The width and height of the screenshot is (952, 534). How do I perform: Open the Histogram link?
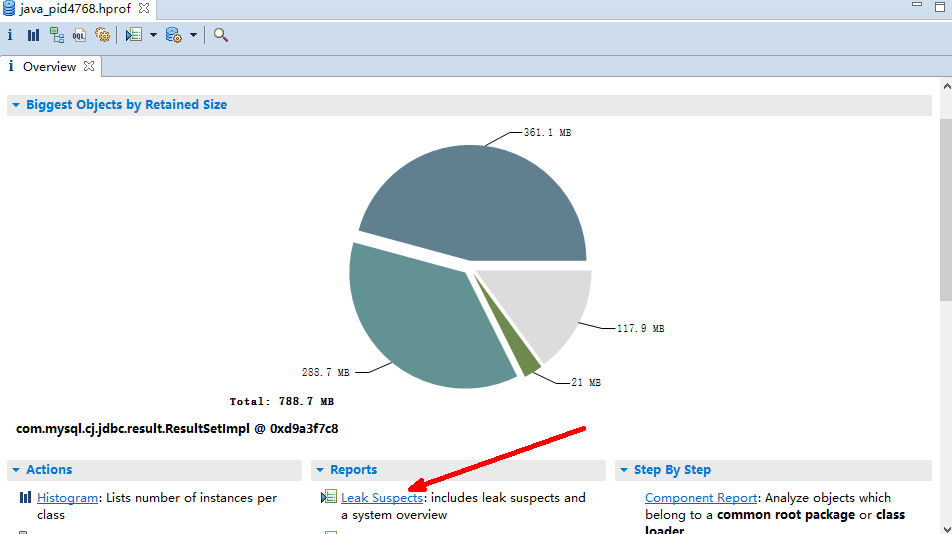tap(67, 498)
